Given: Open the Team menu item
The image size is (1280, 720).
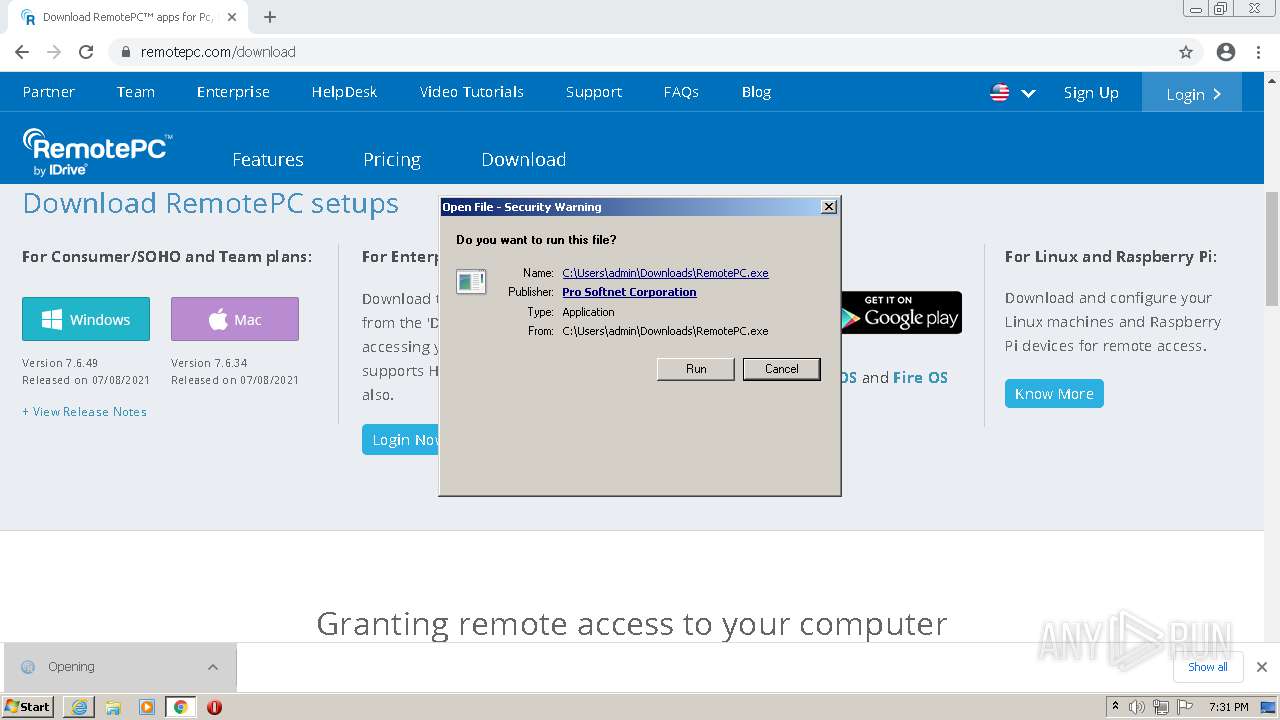Looking at the screenshot, I should click(135, 92).
